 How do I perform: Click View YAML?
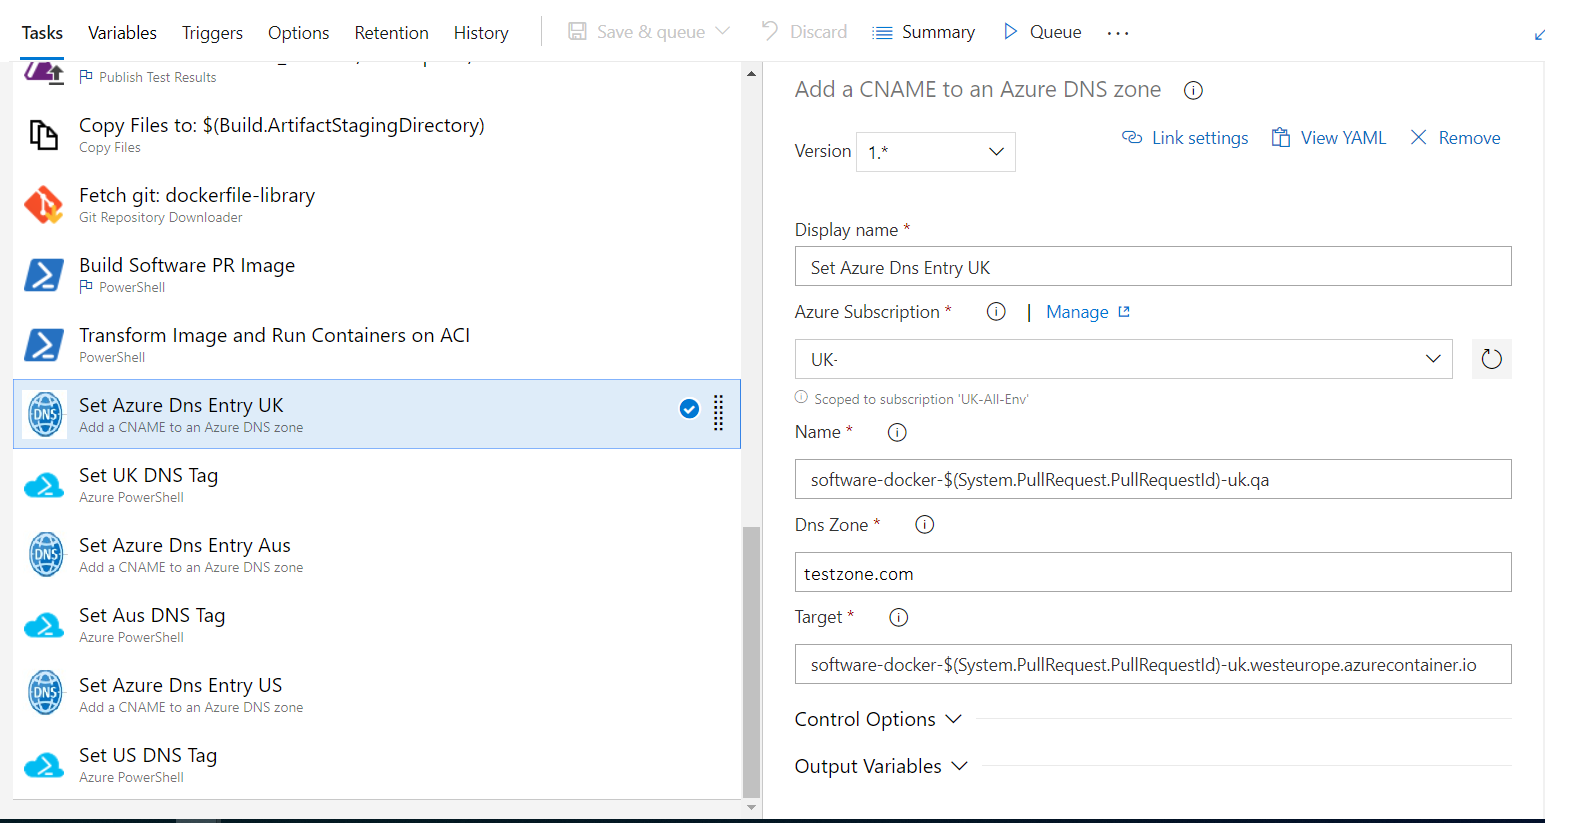1329,138
